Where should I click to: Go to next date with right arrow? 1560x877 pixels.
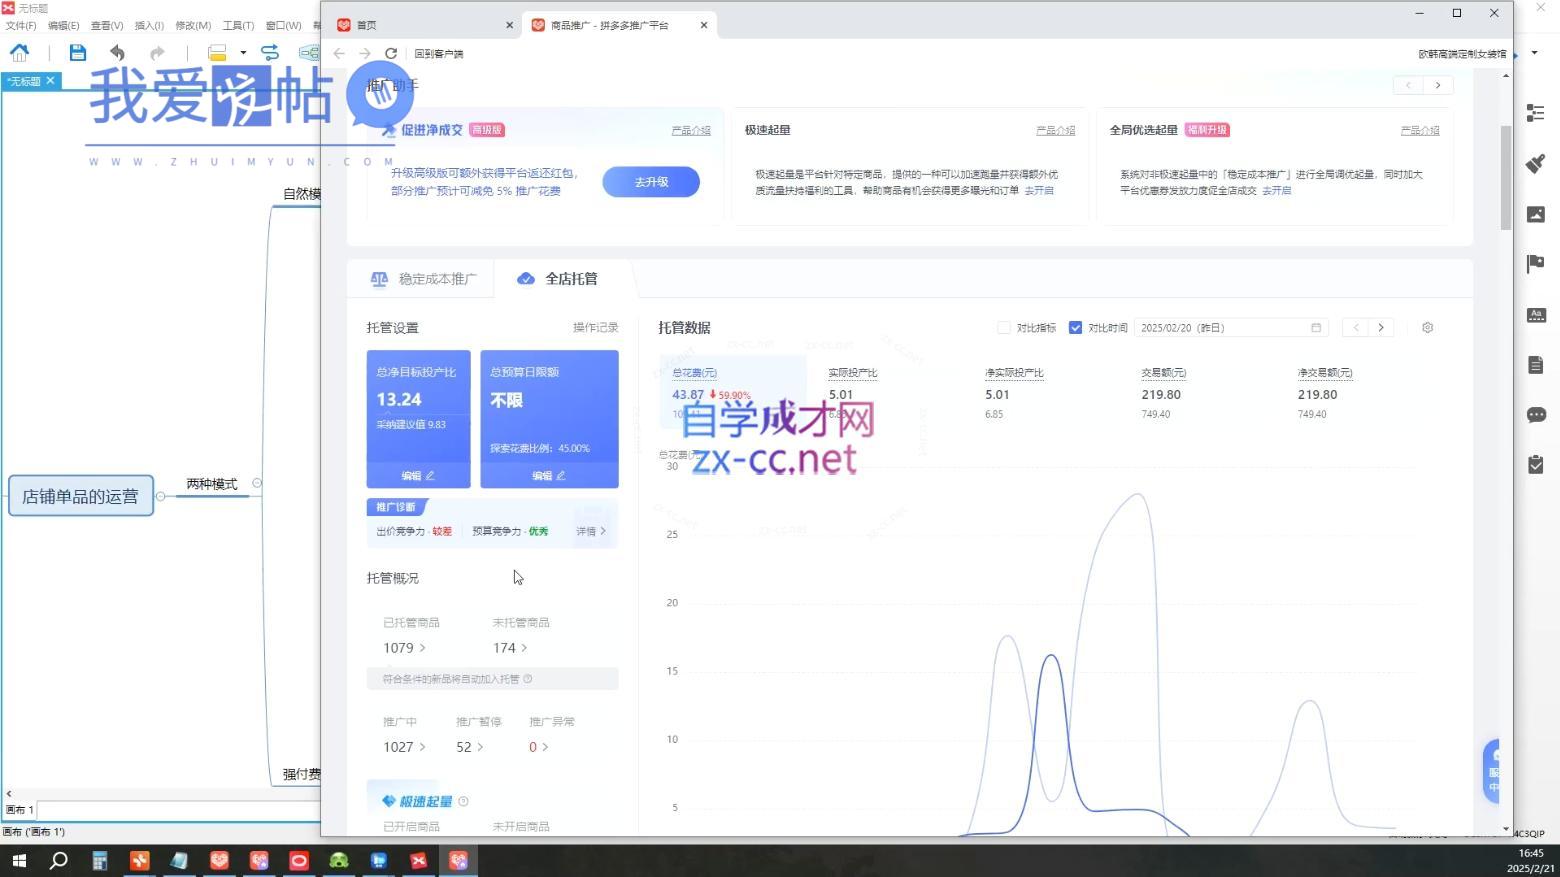coord(1381,328)
